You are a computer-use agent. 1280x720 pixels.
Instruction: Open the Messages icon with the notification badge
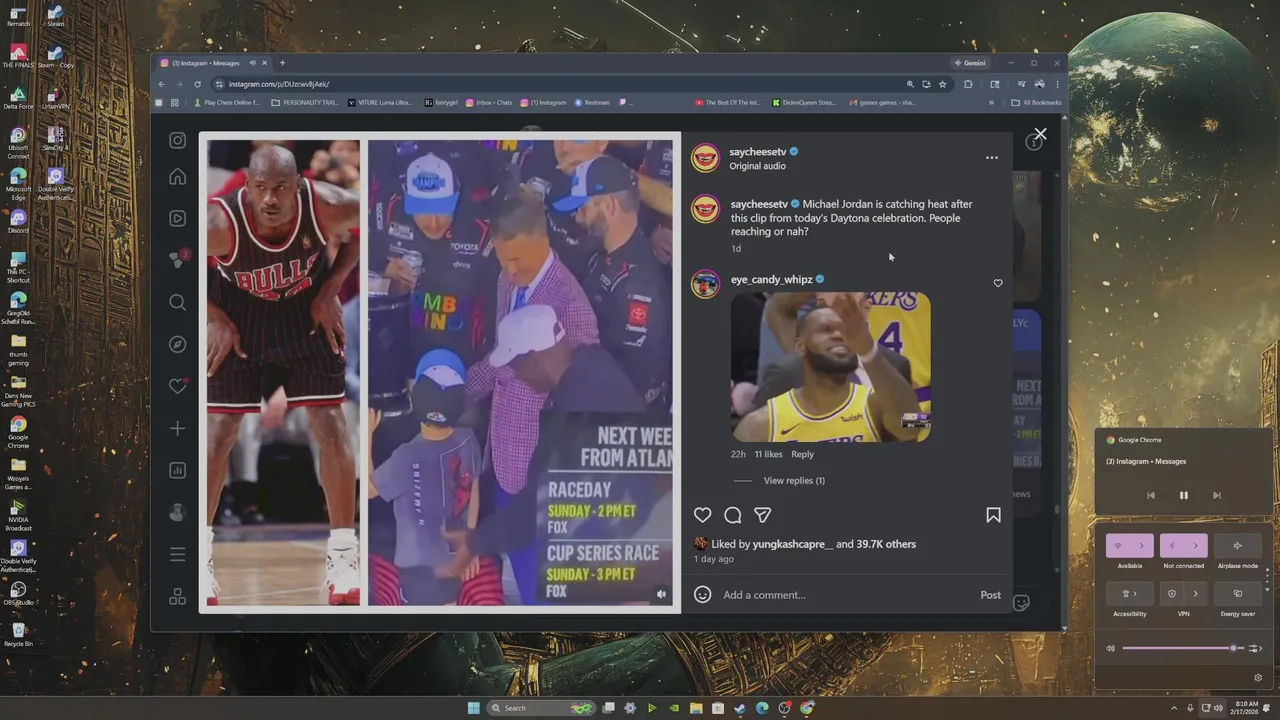coord(177,260)
